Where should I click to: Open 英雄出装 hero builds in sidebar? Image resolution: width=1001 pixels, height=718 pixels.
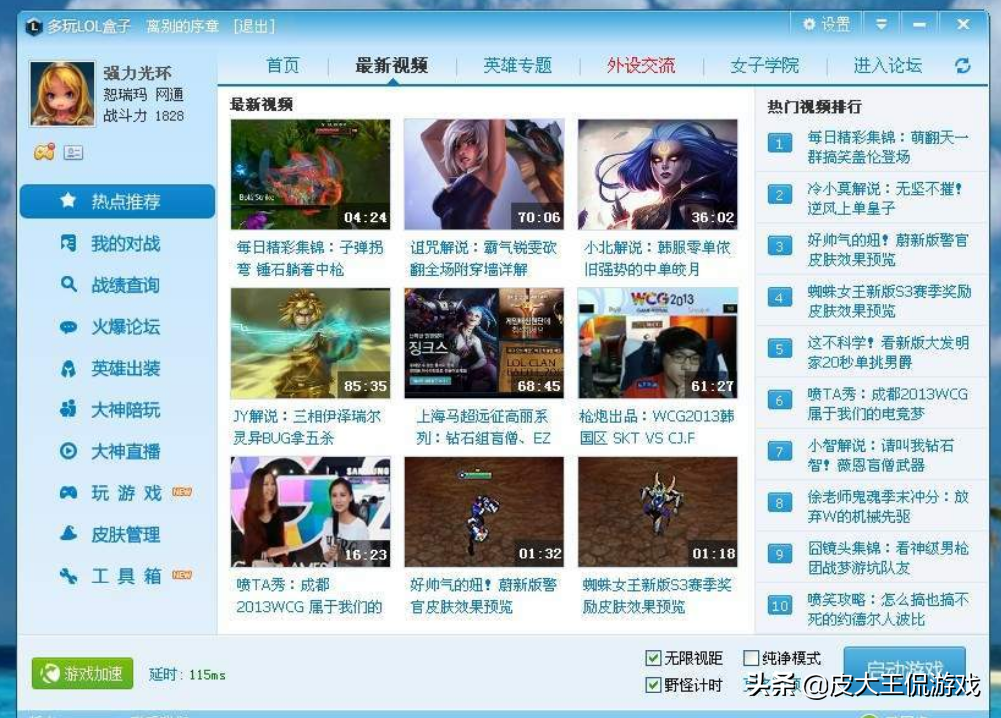tap(124, 368)
